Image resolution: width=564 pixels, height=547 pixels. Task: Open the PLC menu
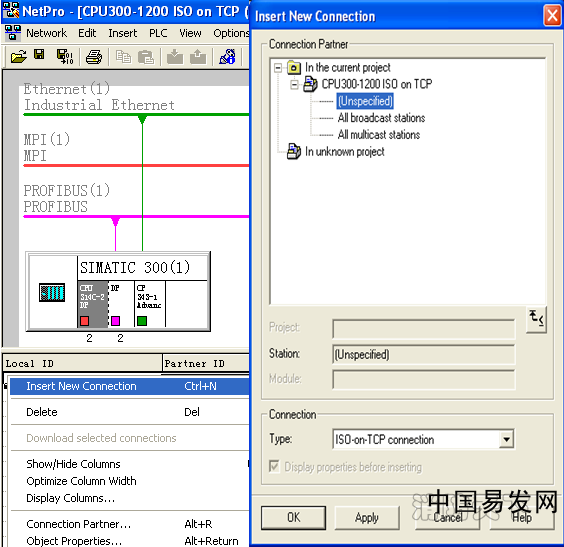tap(158, 33)
